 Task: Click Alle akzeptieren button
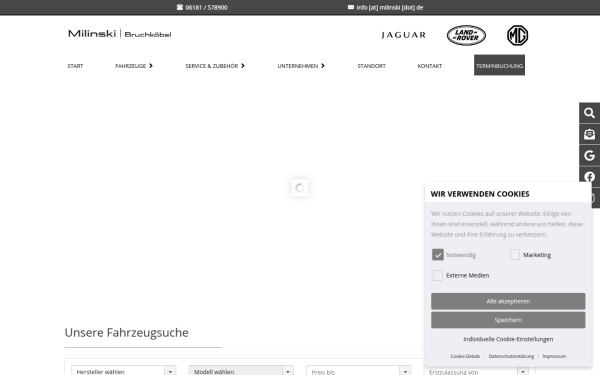[x=508, y=301]
